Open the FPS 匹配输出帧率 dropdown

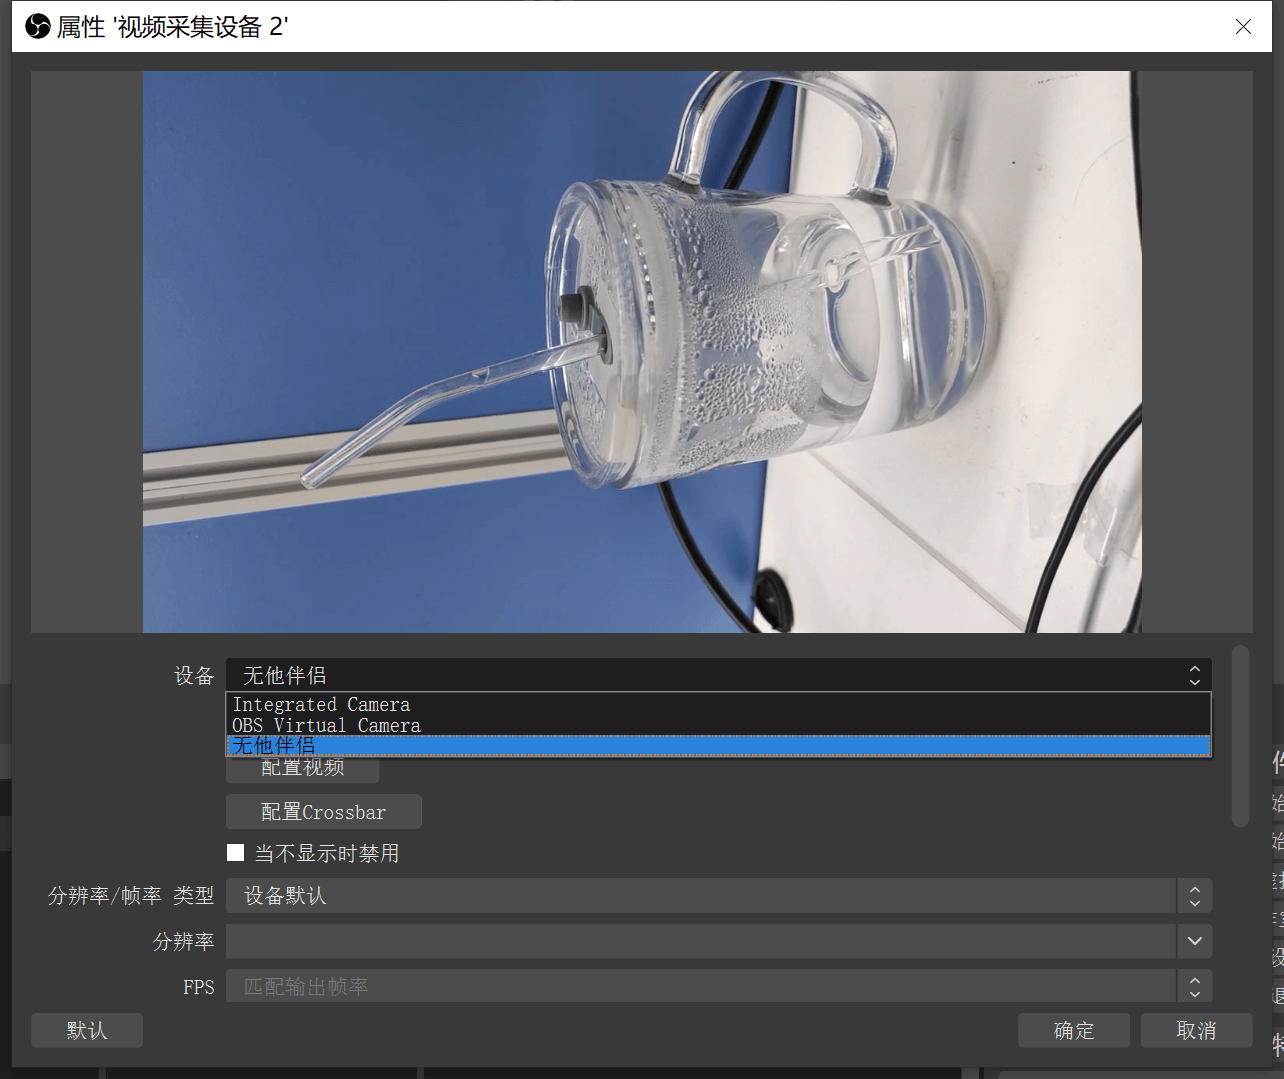click(x=718, y=986)
